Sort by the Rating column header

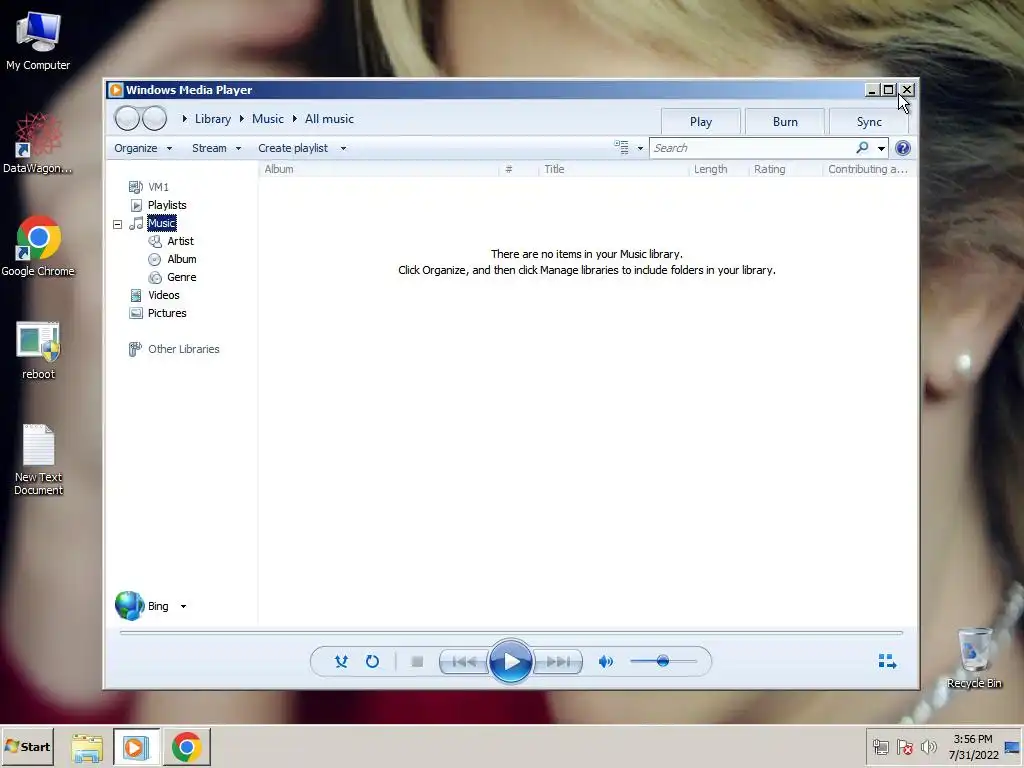(786, 169)
